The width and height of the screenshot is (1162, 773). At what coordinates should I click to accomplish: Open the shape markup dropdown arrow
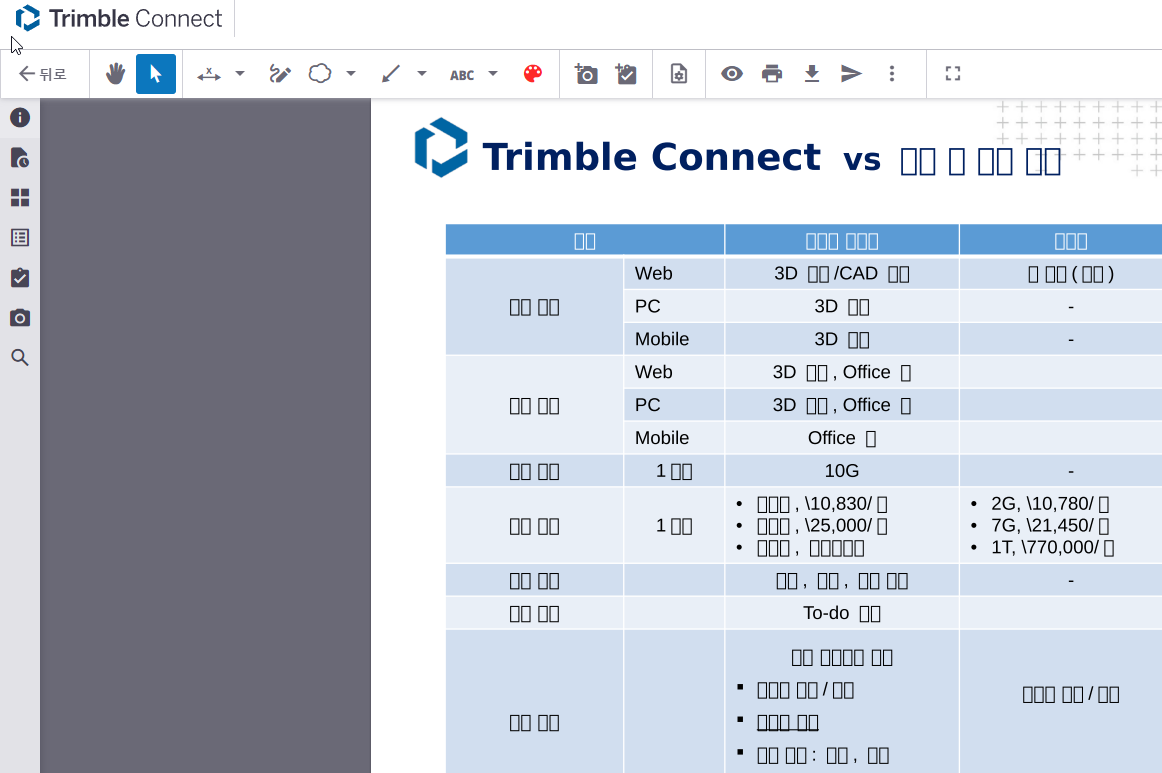tap(351, 74)
